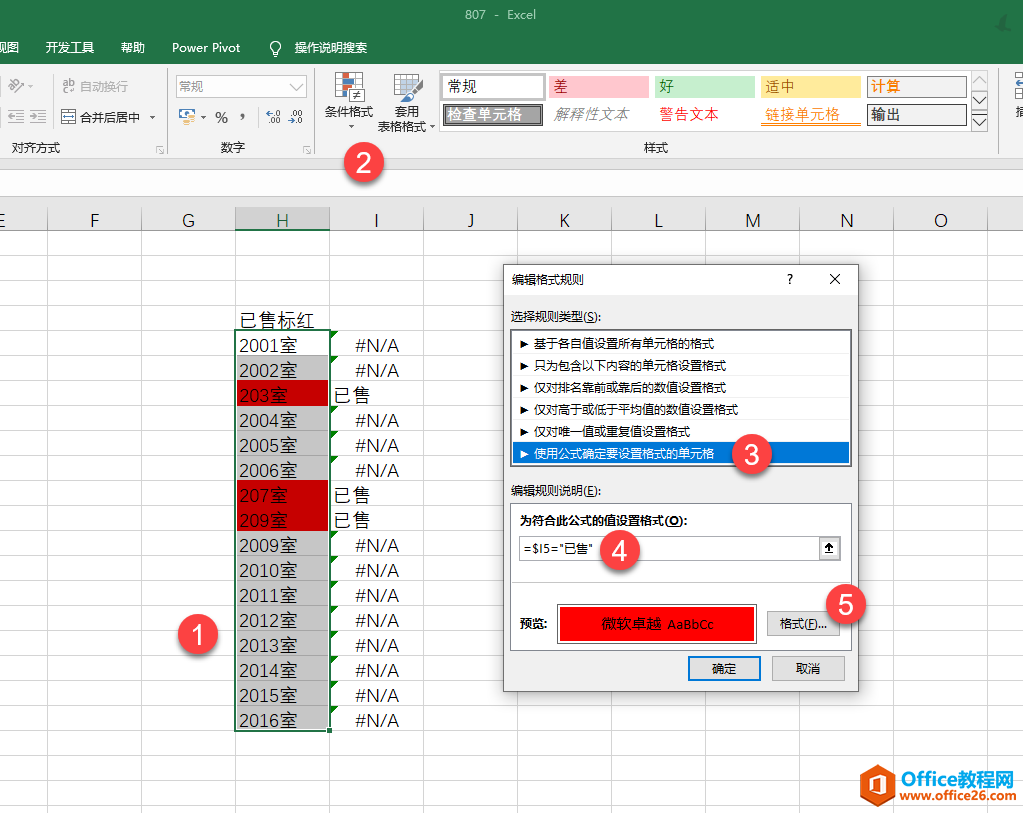1023x813 pixels.
Task: Click the dialog help question mark
Action: [x=790, y=279]
